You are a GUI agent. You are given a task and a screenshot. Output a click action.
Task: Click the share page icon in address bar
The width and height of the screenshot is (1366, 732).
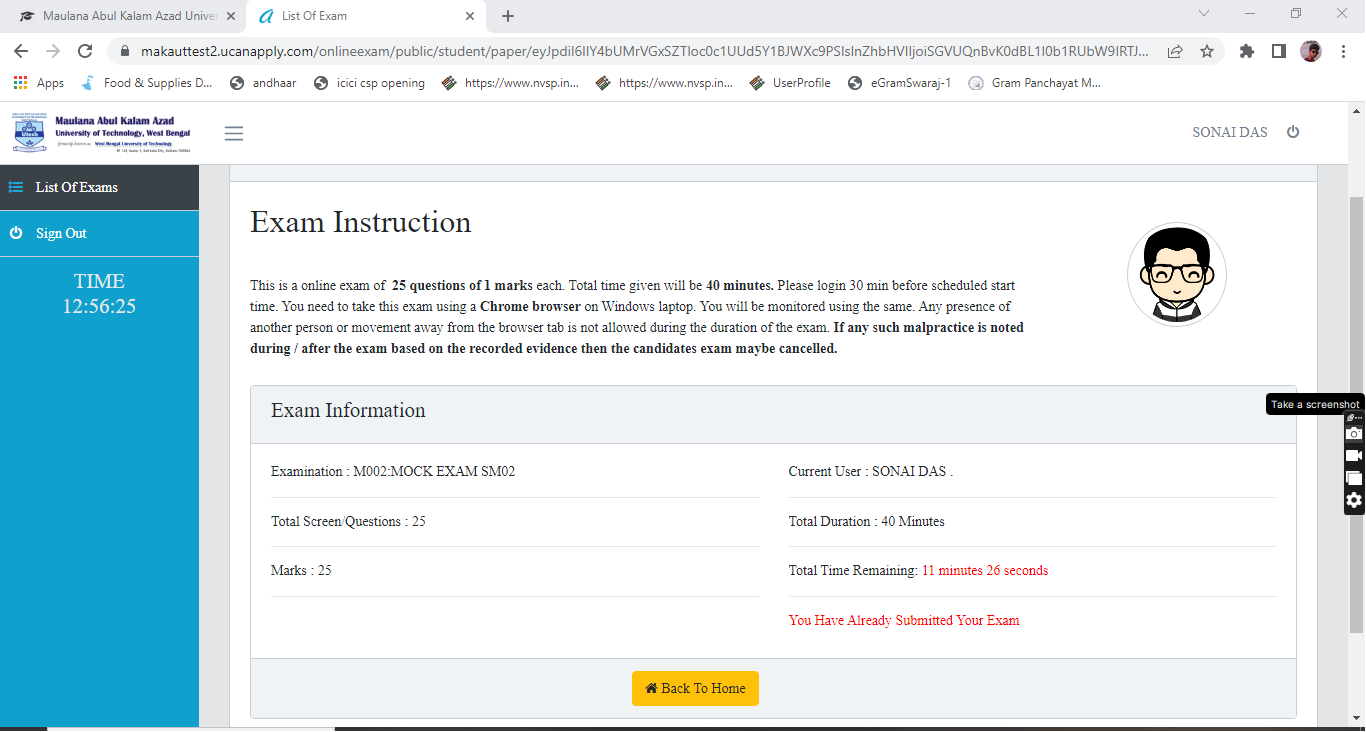1175,51
